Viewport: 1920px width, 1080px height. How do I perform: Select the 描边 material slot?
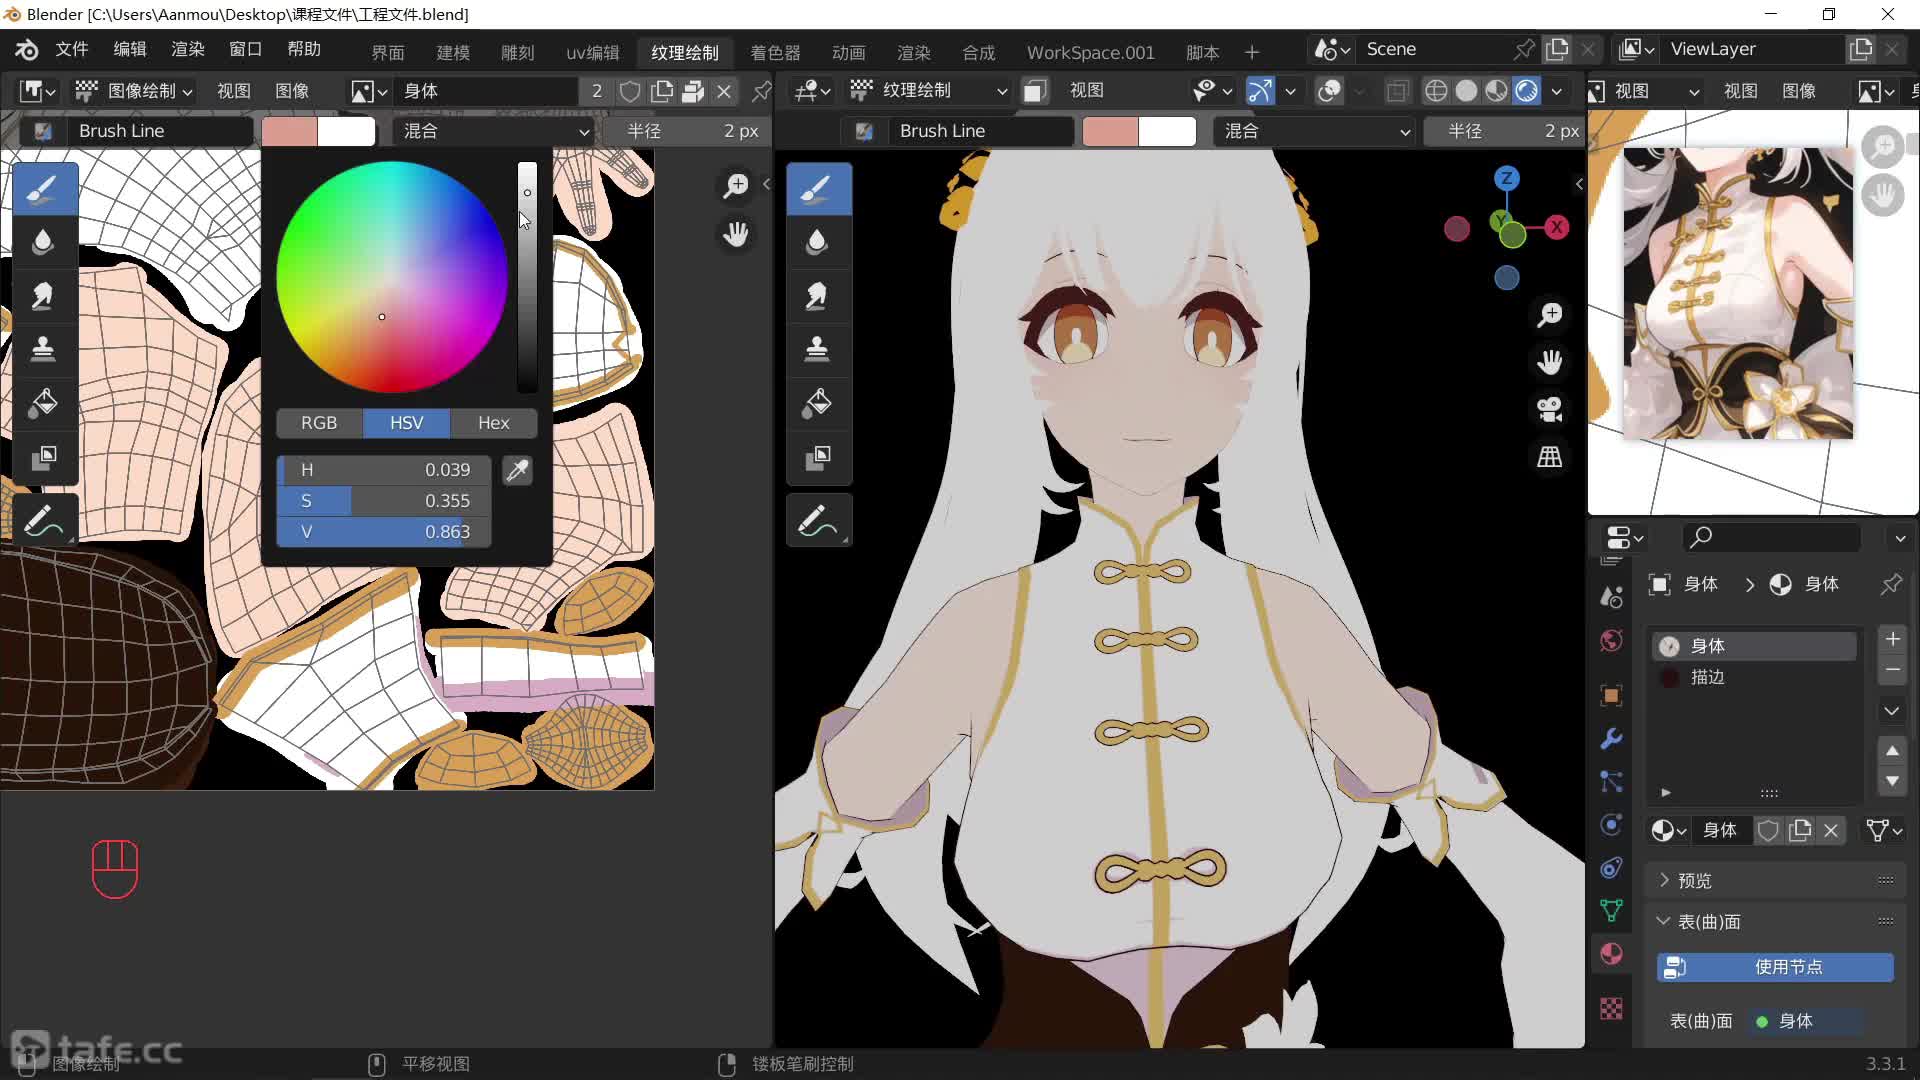1755,677
